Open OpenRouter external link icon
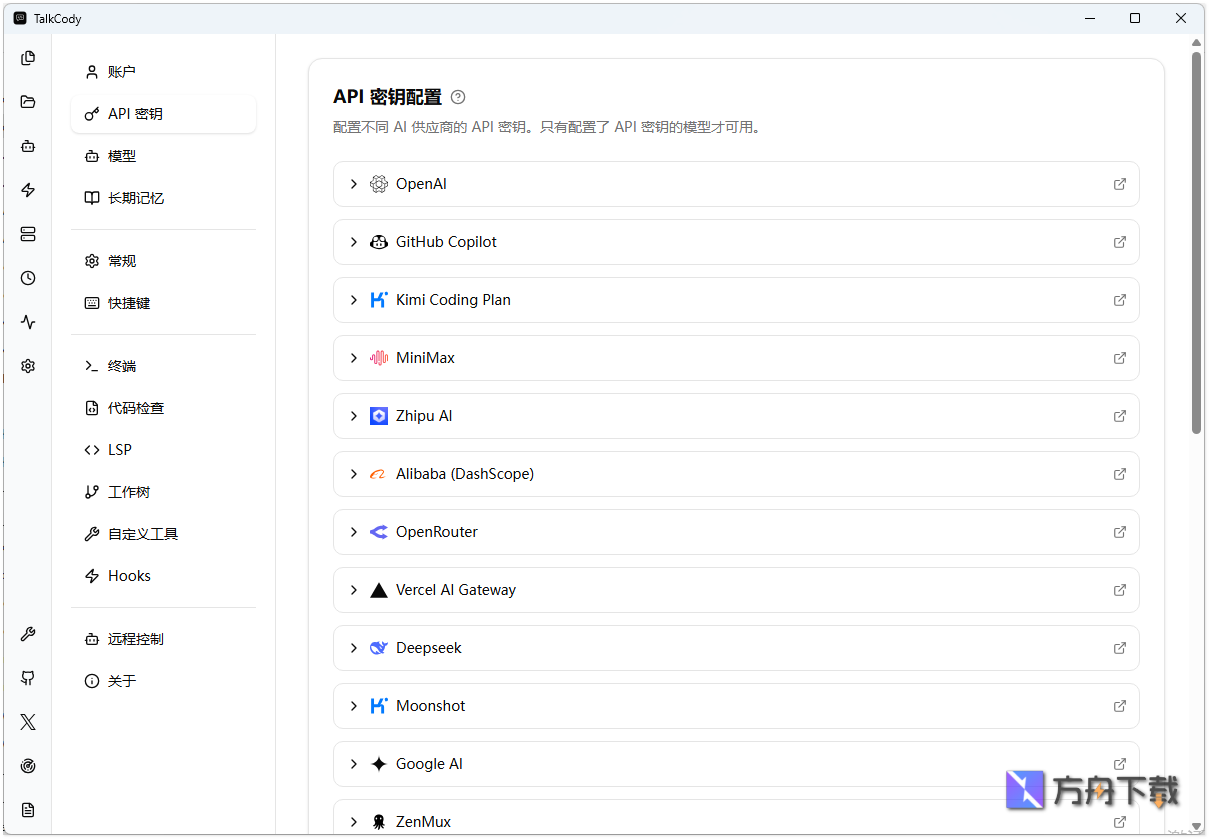This screenshot has height=839, width=1209. tap(1120, 532)
